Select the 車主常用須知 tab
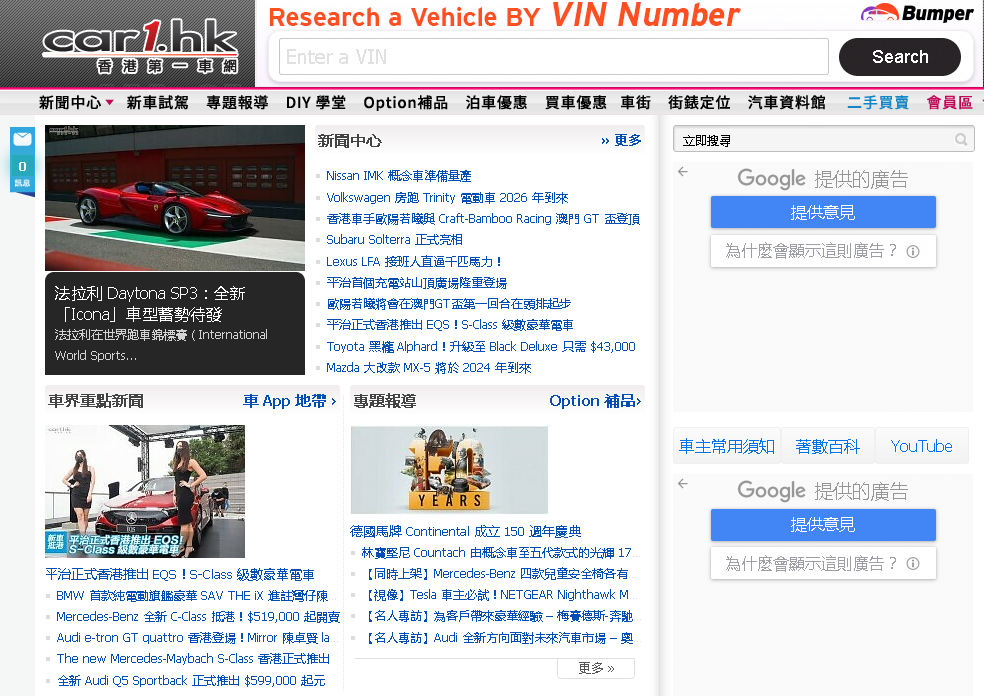Screen dimensions: 984x696 pyautogui.click(x=727, y=446)
